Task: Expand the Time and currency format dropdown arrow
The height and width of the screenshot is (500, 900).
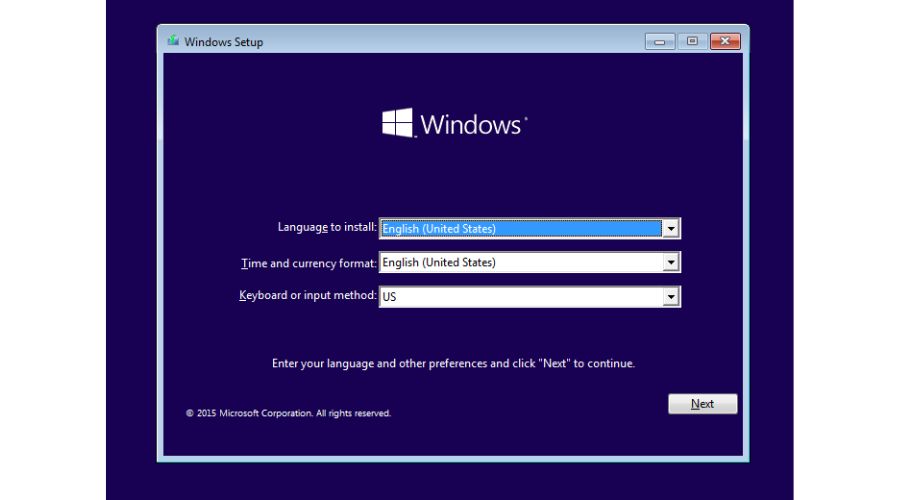Action: coord(670,262)
